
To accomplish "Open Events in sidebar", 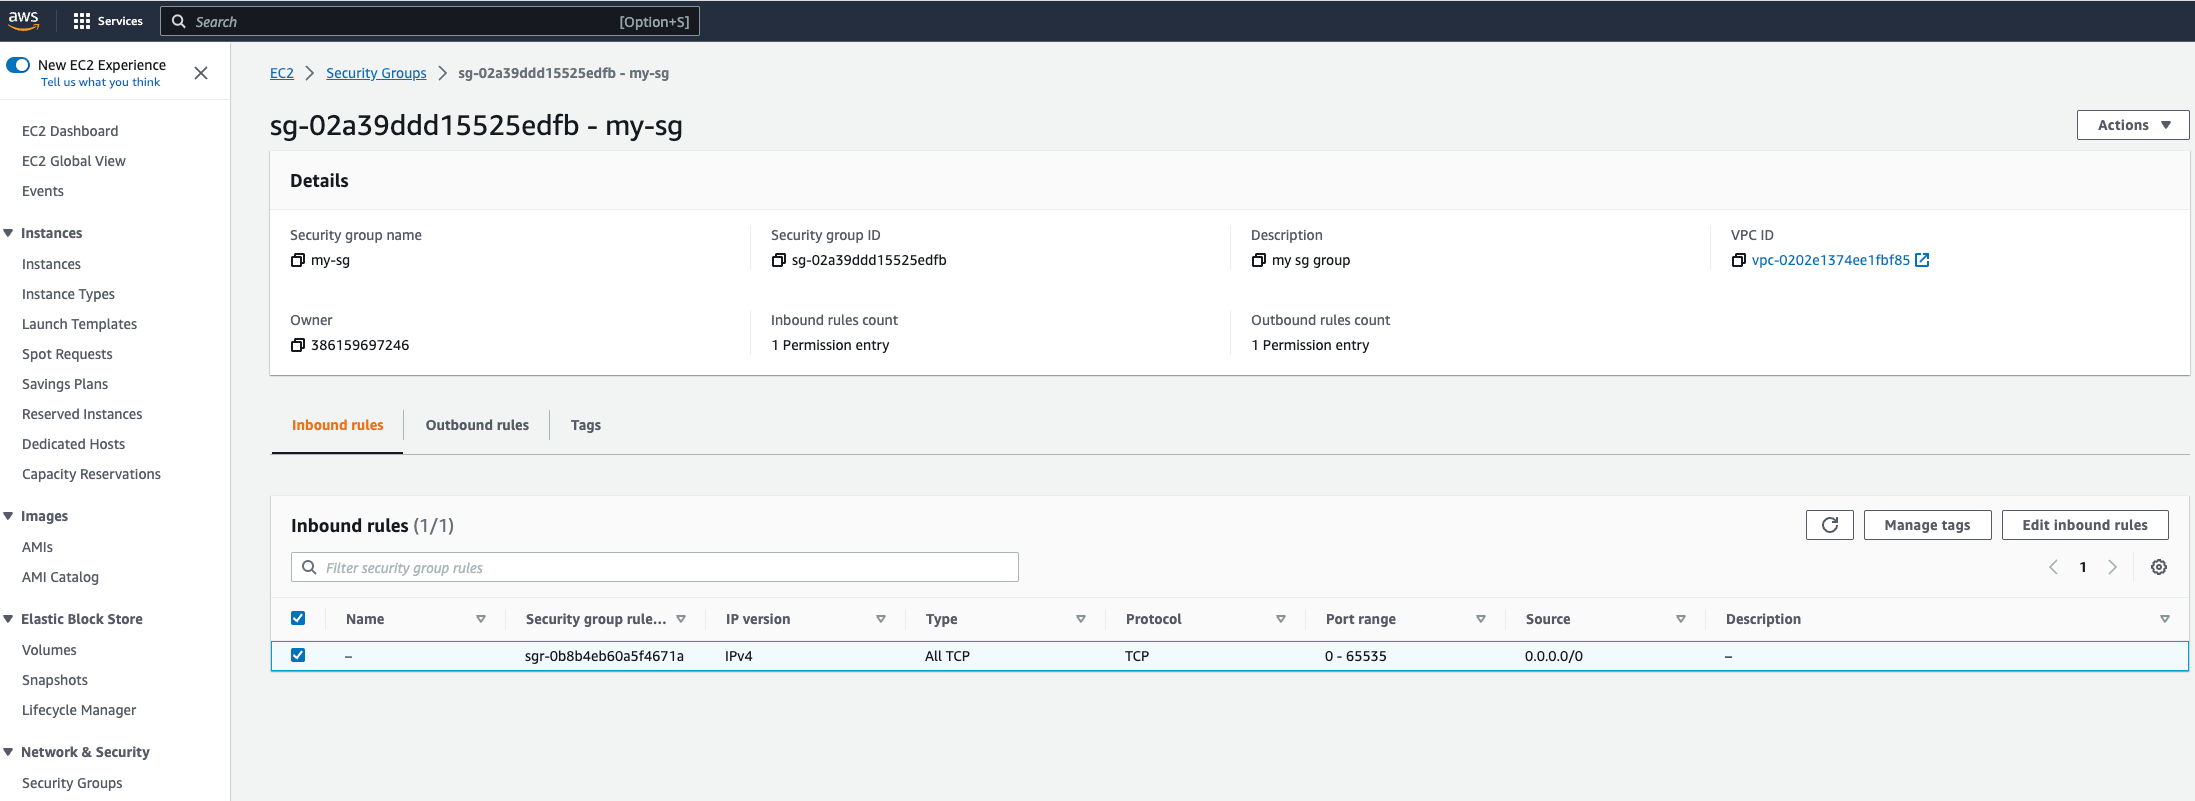I will tap(43, 191).
